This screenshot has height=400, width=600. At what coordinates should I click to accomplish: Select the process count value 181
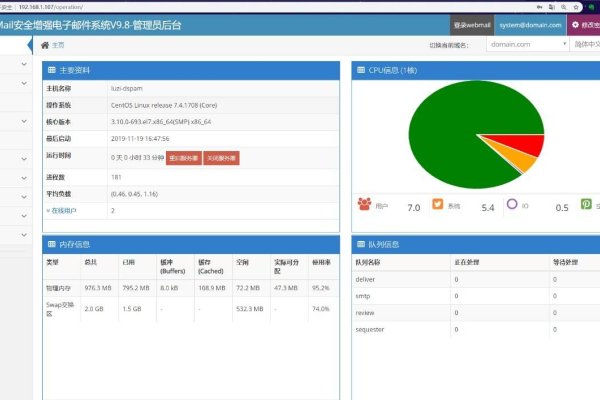coord(116,177)
